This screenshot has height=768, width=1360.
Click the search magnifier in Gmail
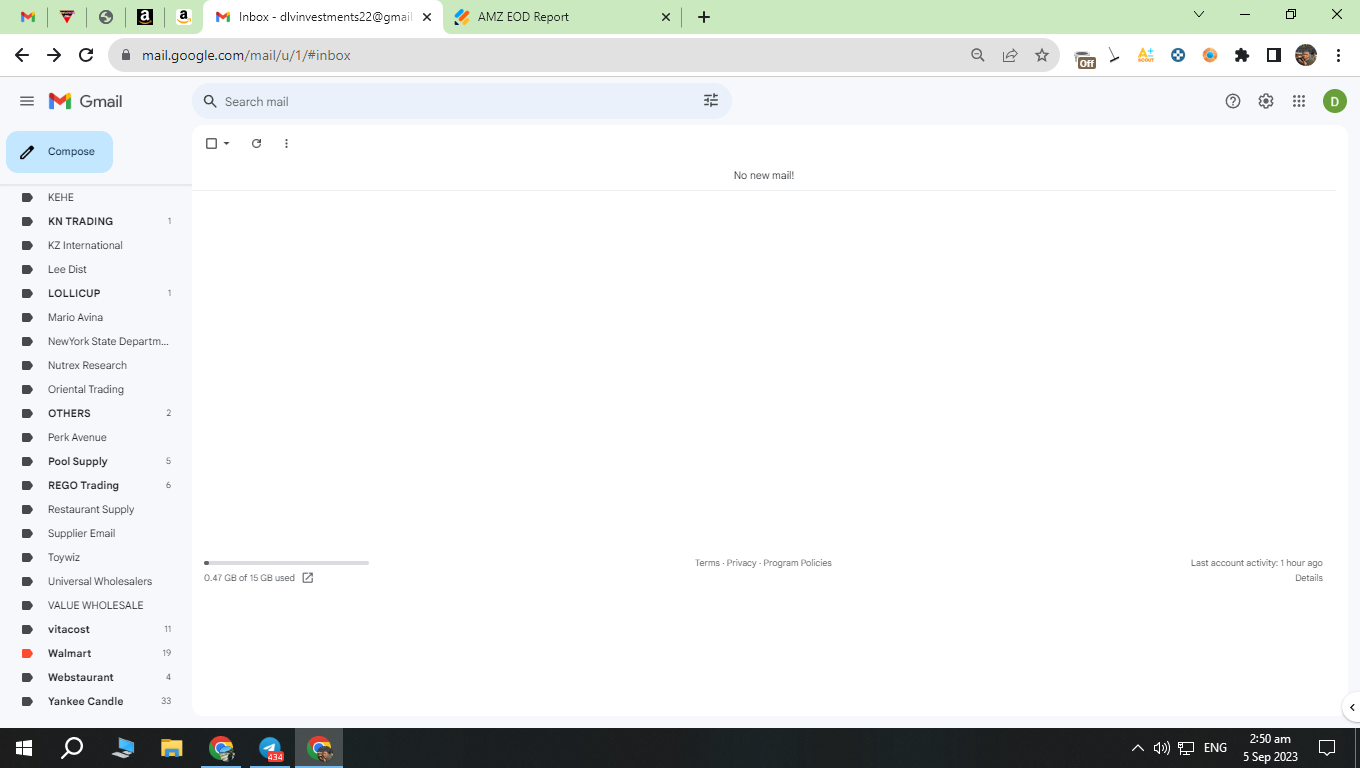210,101
